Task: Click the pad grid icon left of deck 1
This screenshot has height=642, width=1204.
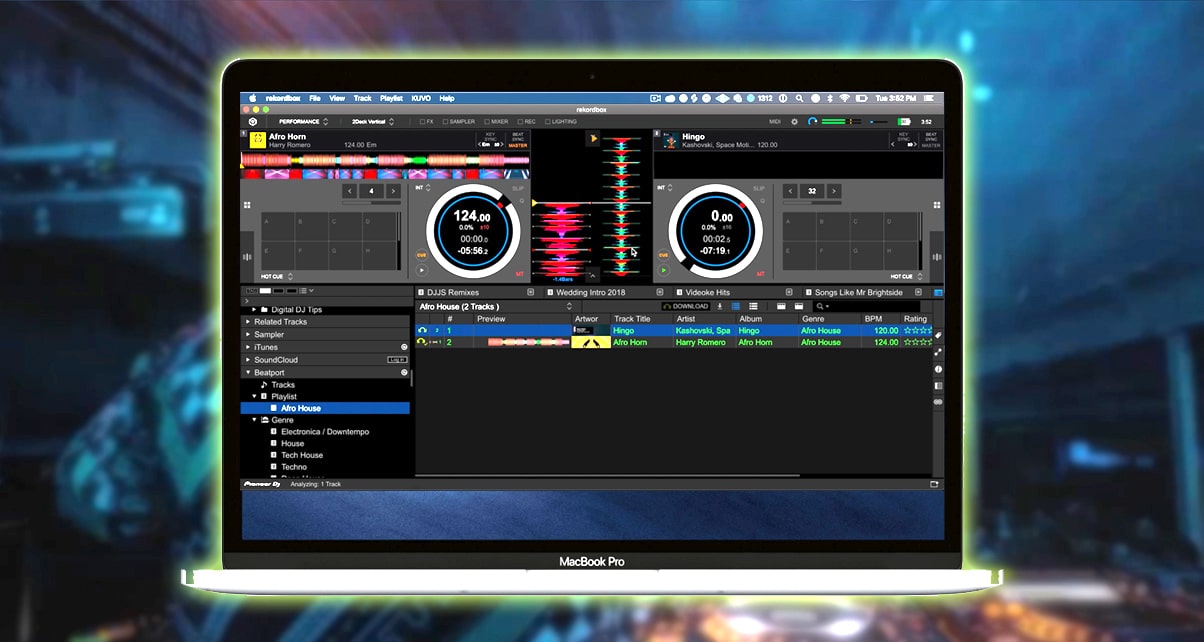Action: pos(247,205)
